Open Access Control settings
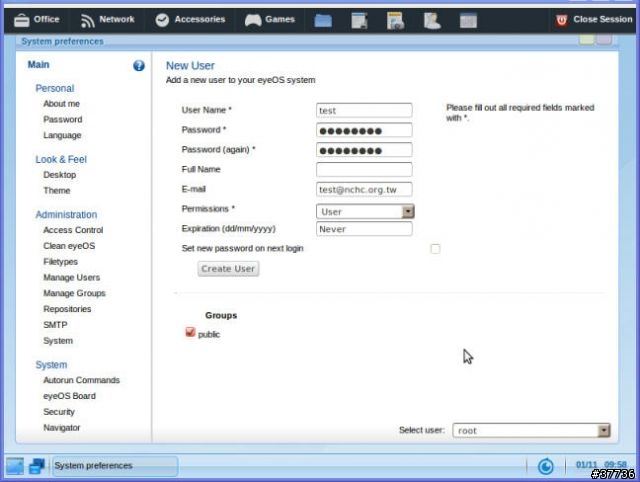640x482 pixels. 73,230
